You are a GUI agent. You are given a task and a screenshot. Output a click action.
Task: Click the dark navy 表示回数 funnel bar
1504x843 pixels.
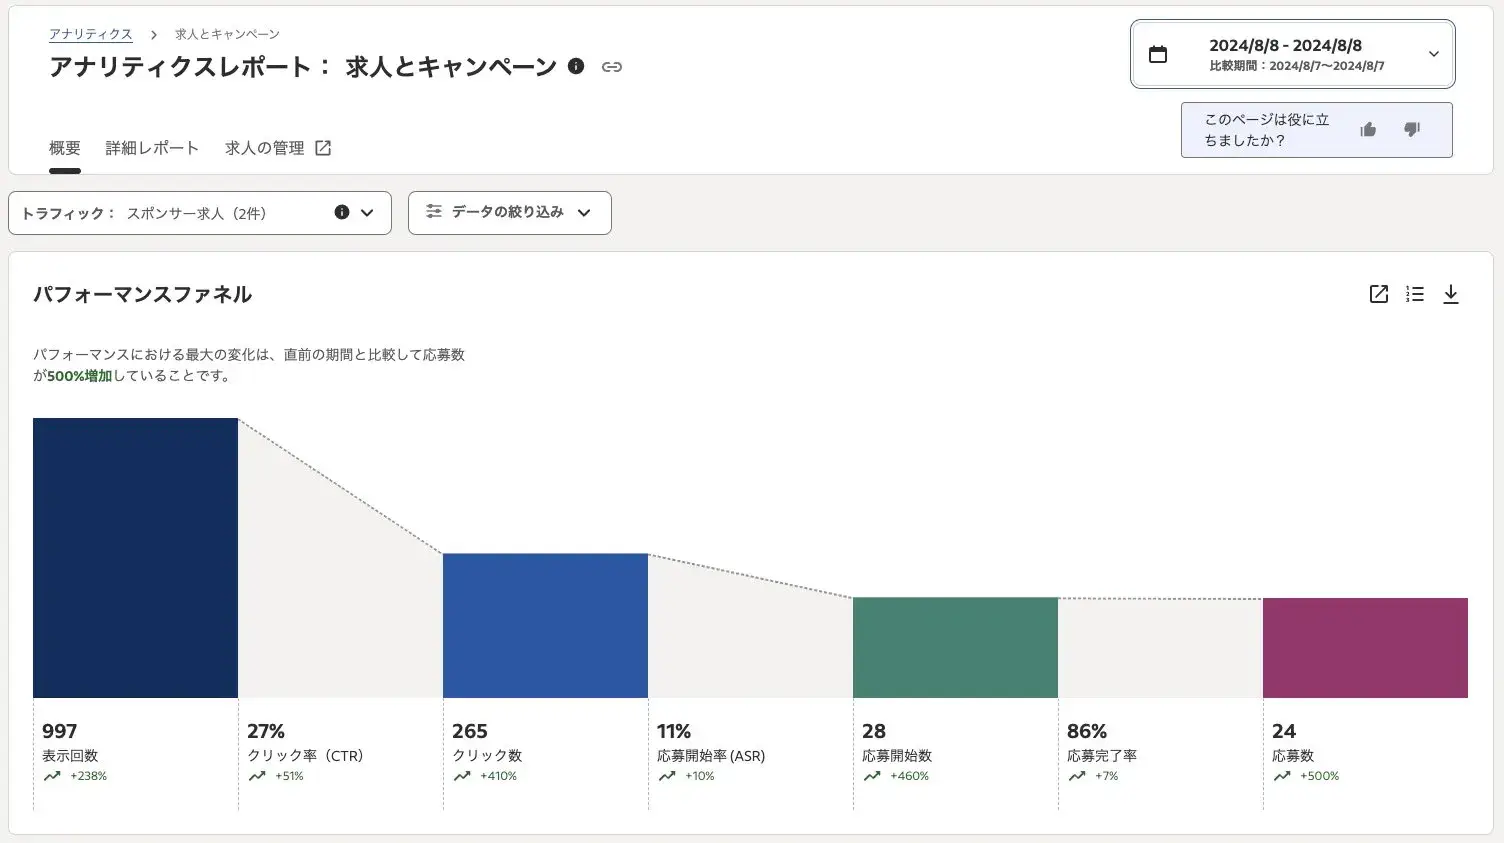(135, 557)
